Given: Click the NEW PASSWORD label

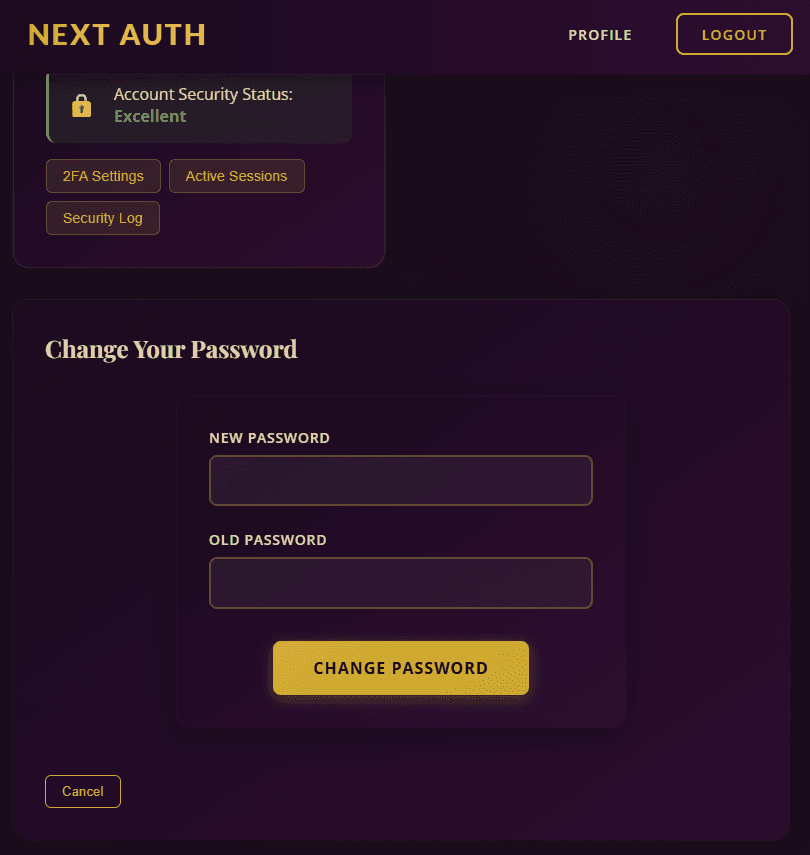Looking at the screenshot, I should pyautogui.click(x=269, y=438).
